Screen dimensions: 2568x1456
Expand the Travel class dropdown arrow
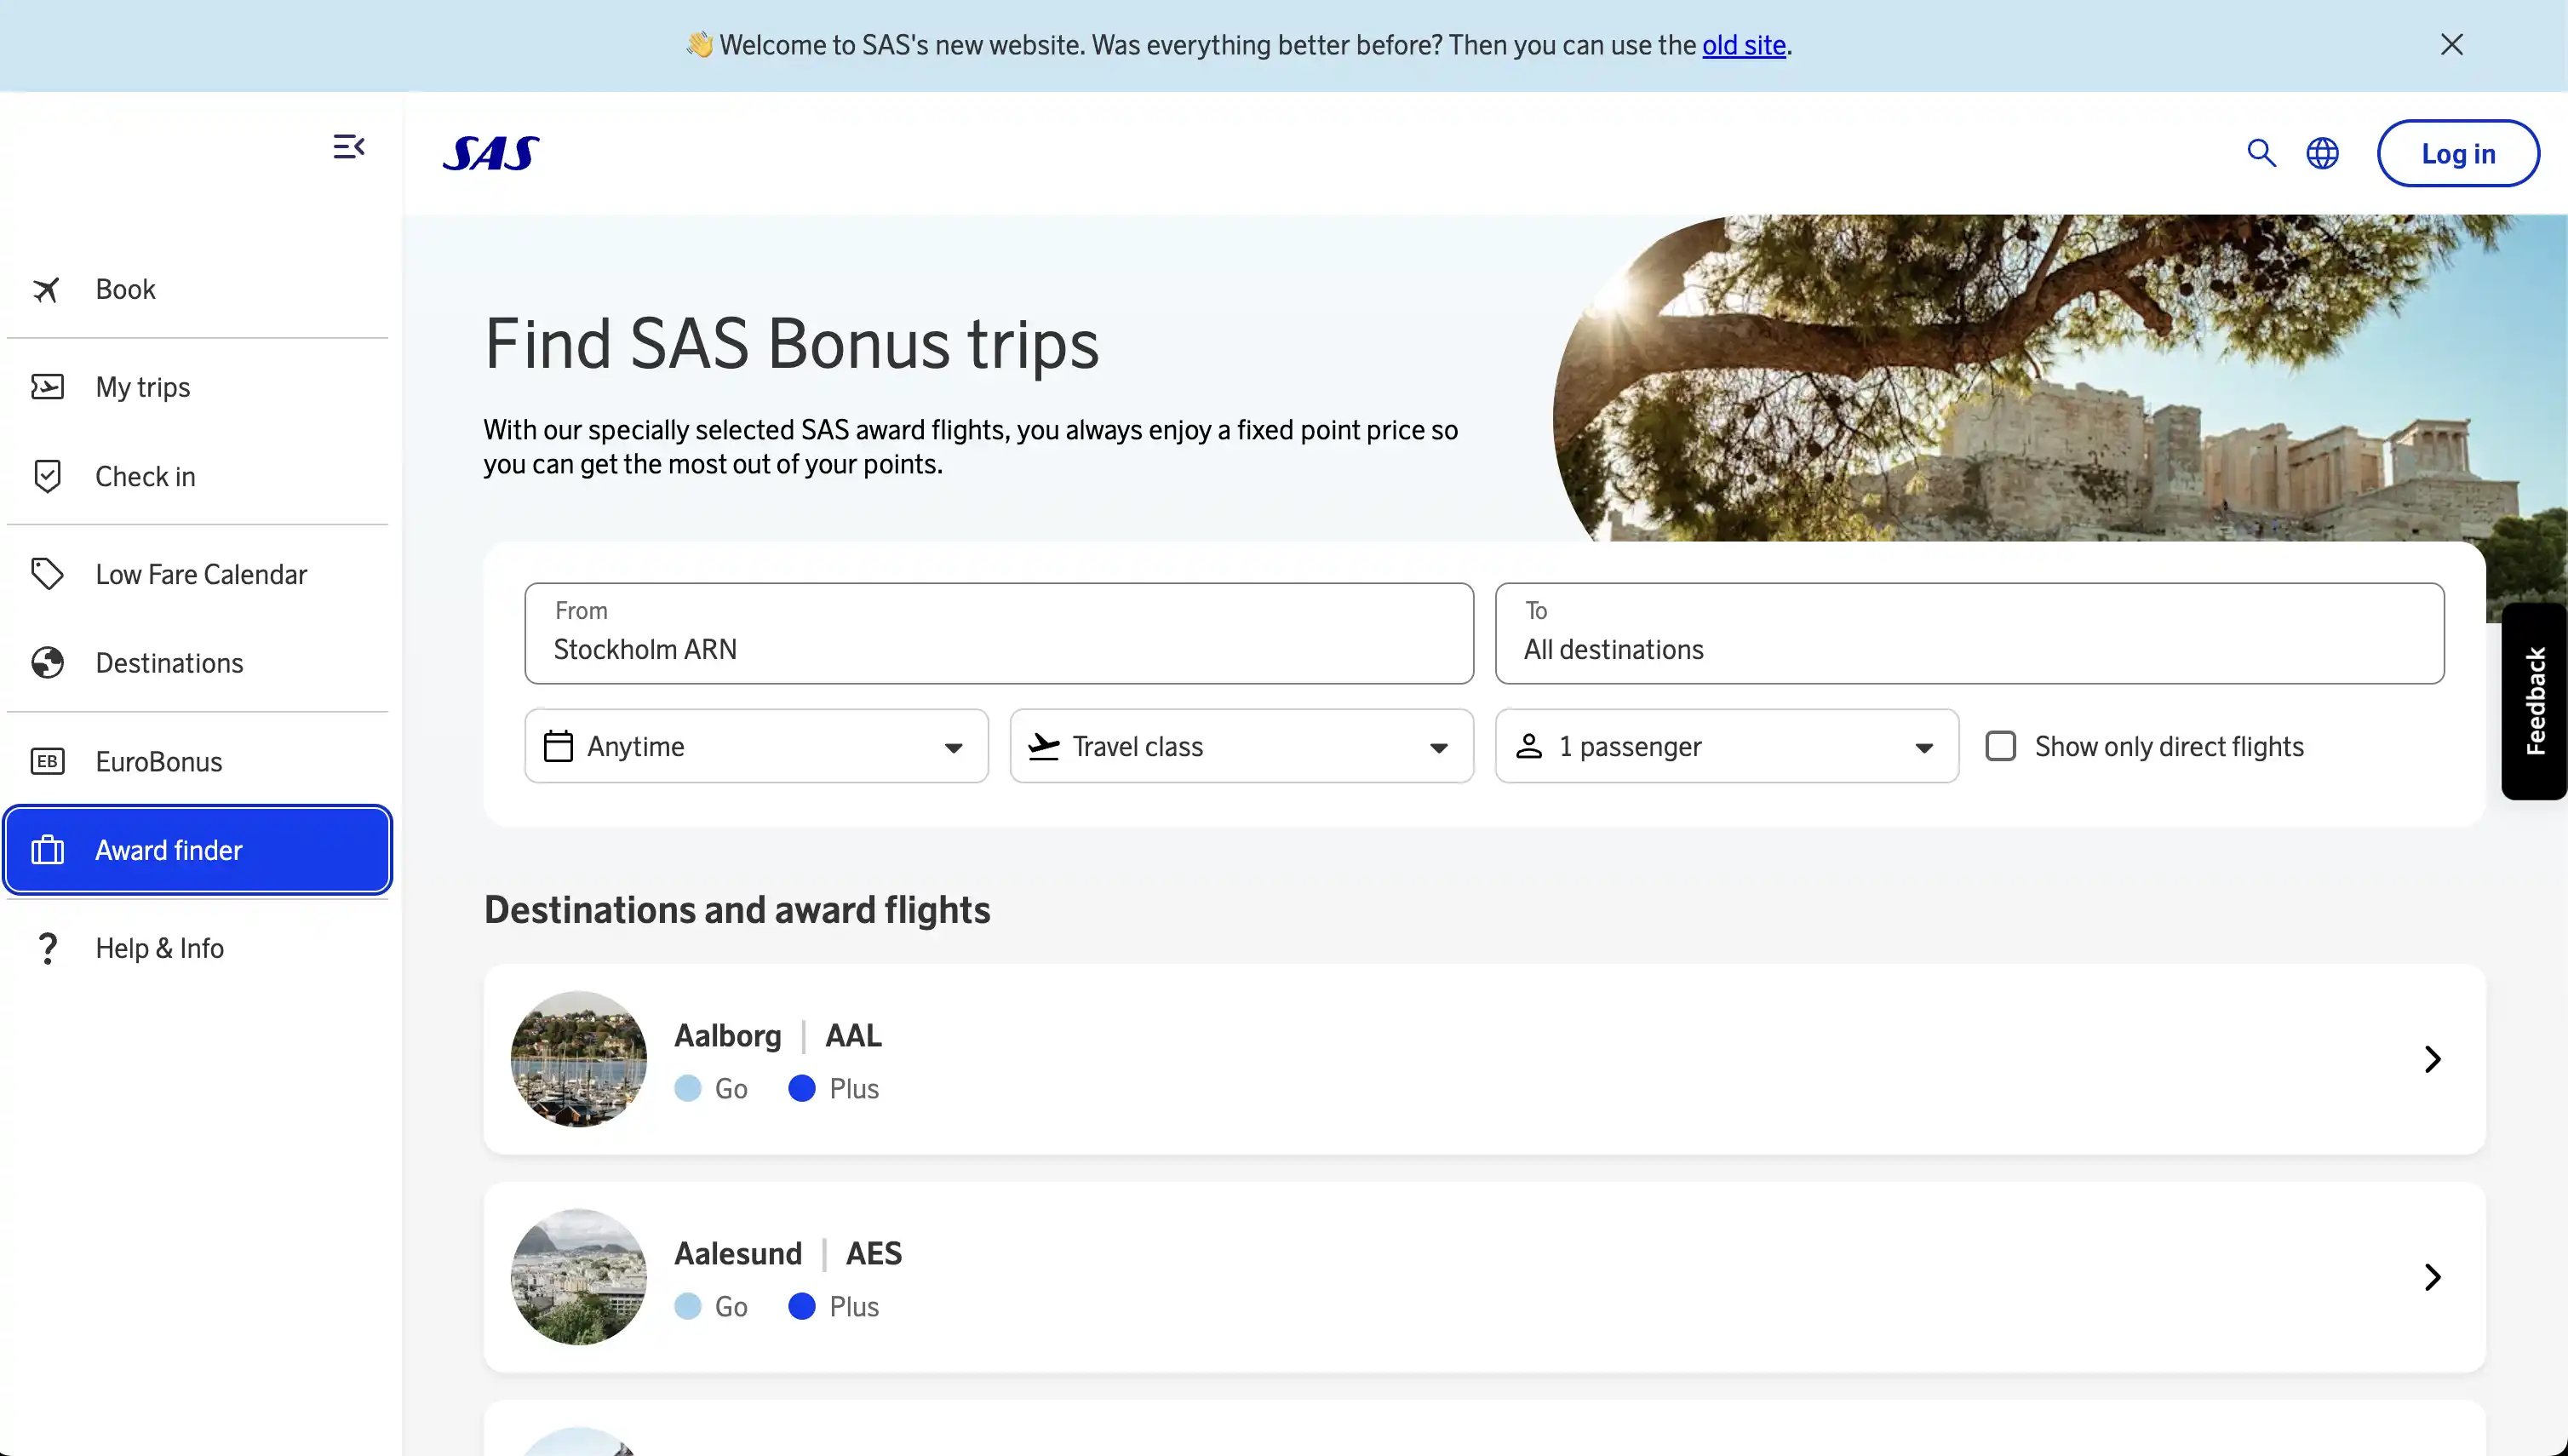point(1438,748)
